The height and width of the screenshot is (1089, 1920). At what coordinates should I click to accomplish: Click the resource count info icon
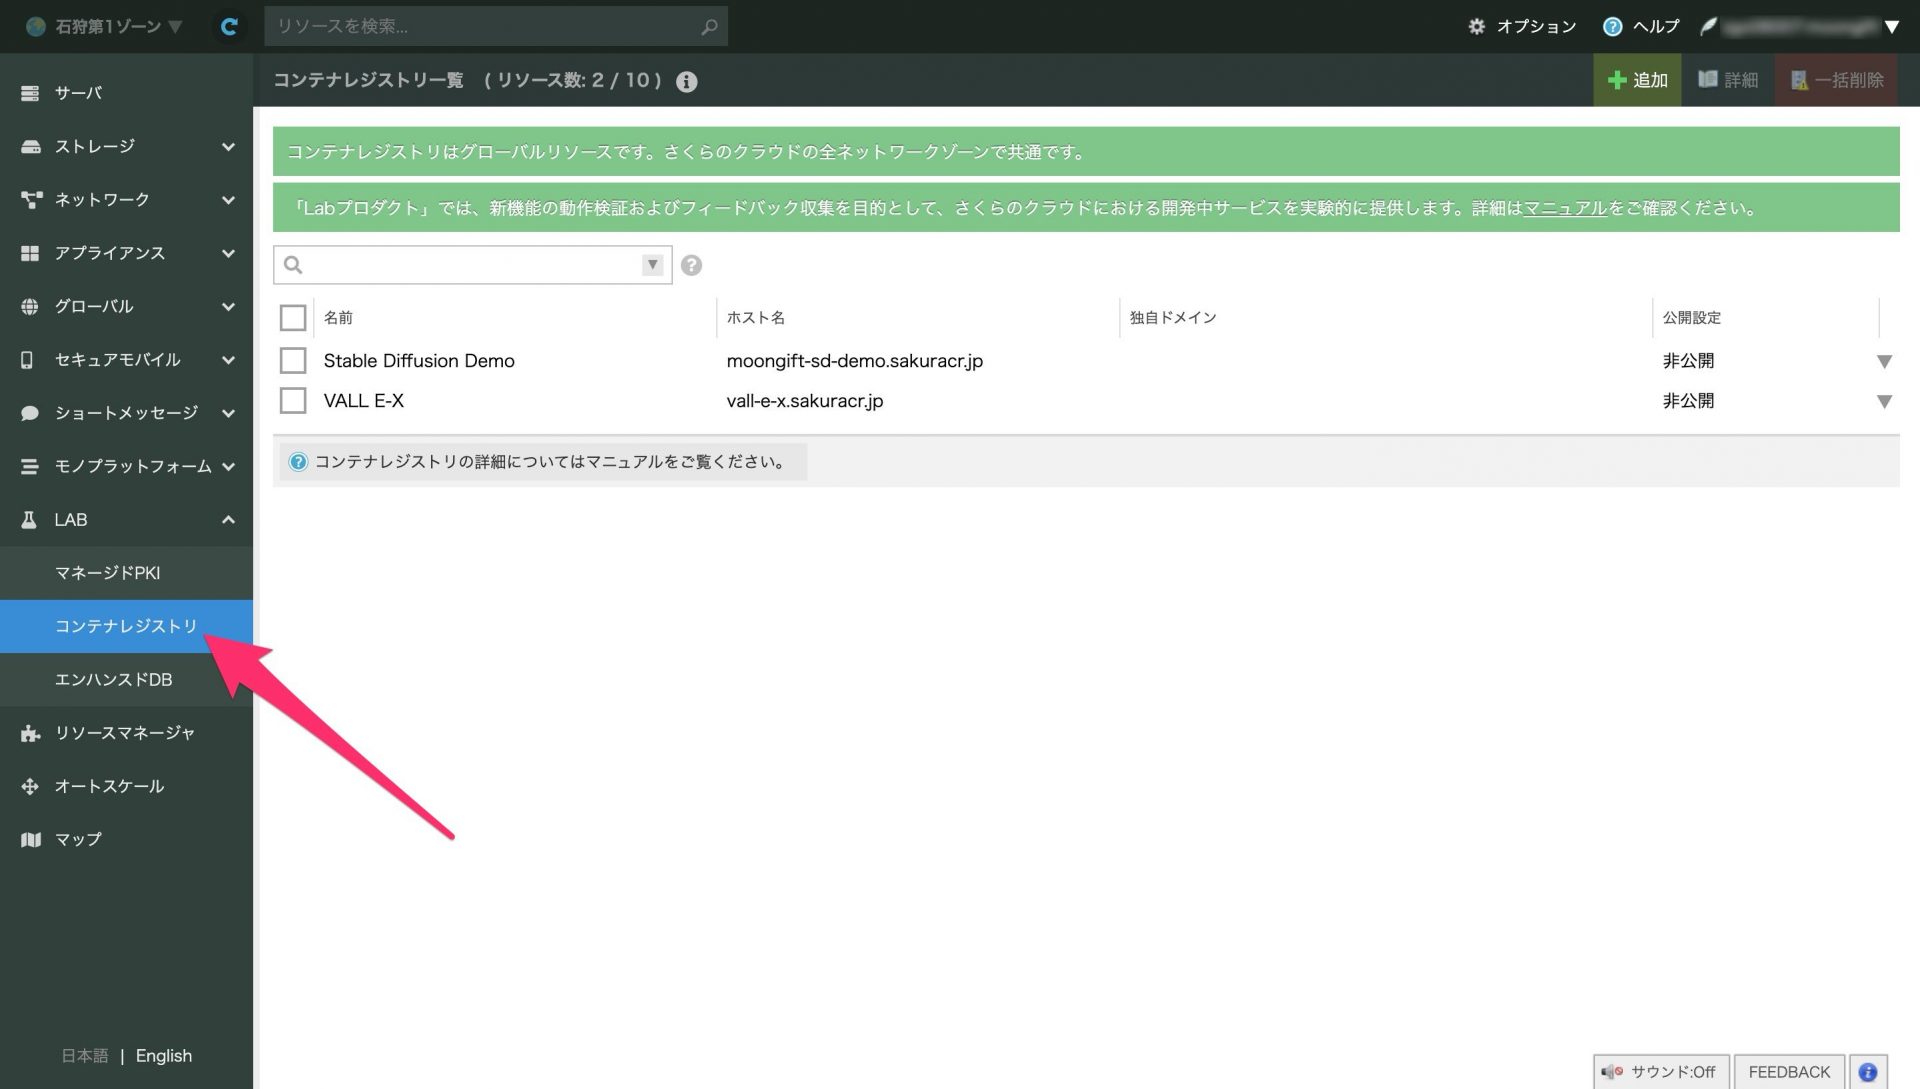pos(686,82)
